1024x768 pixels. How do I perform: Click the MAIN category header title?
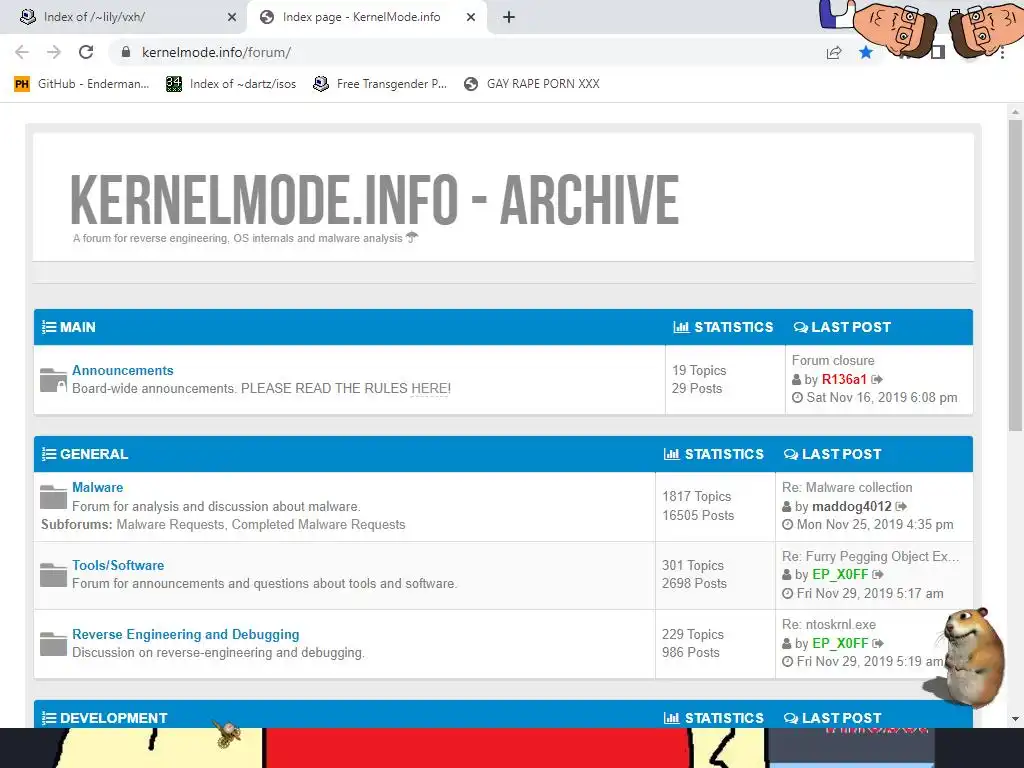tap(78, 327)
